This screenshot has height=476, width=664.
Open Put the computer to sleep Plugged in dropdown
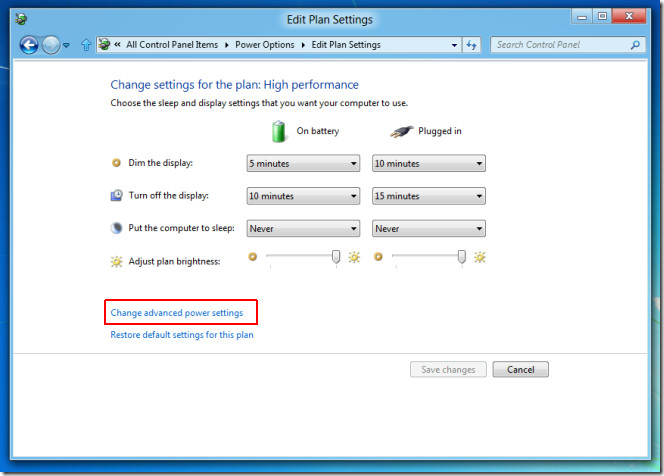[x=429, y=229]
